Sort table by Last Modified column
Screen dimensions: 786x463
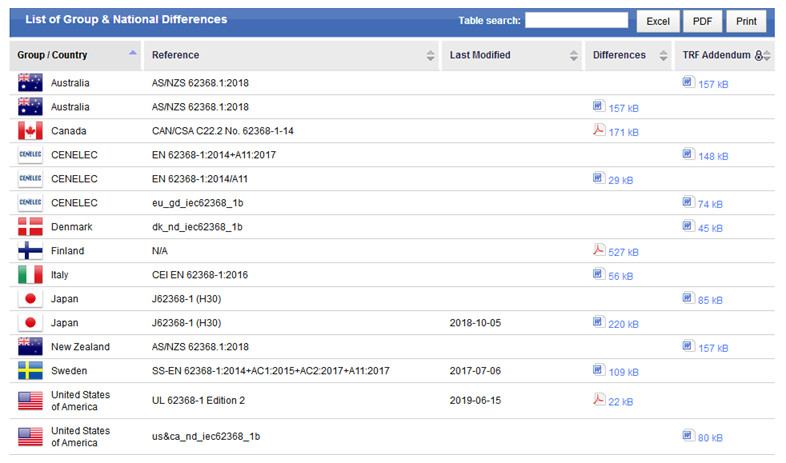(x=512, y=55)
